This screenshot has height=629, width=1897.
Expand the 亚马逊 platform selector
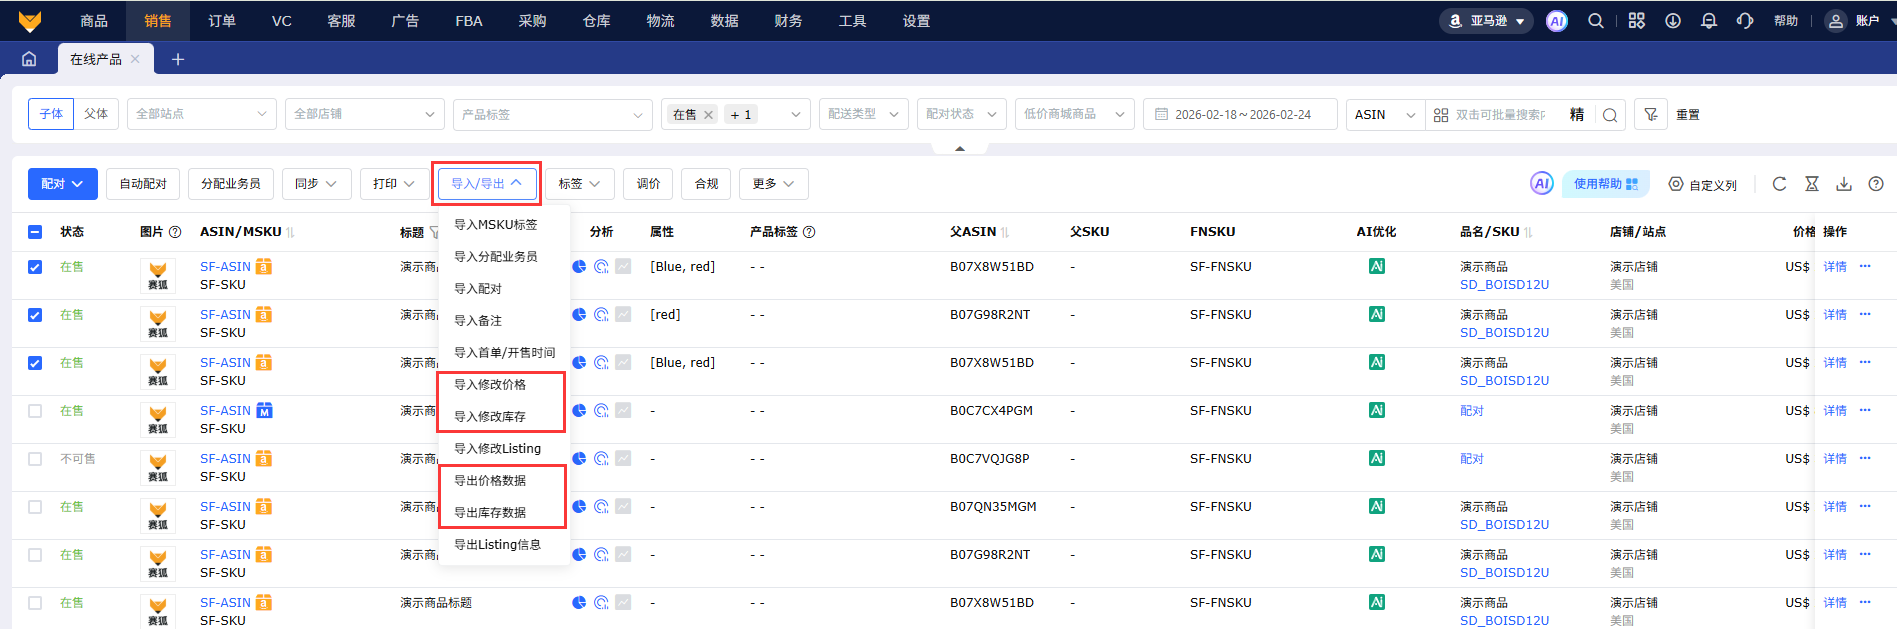point(1486,21)
